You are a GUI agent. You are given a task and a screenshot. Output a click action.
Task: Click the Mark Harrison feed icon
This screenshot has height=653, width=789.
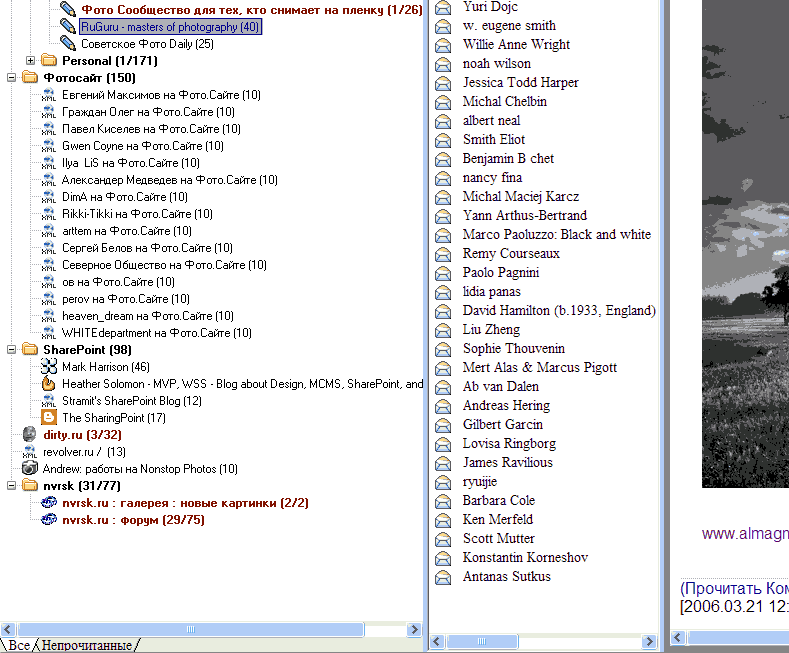[48, 367]
